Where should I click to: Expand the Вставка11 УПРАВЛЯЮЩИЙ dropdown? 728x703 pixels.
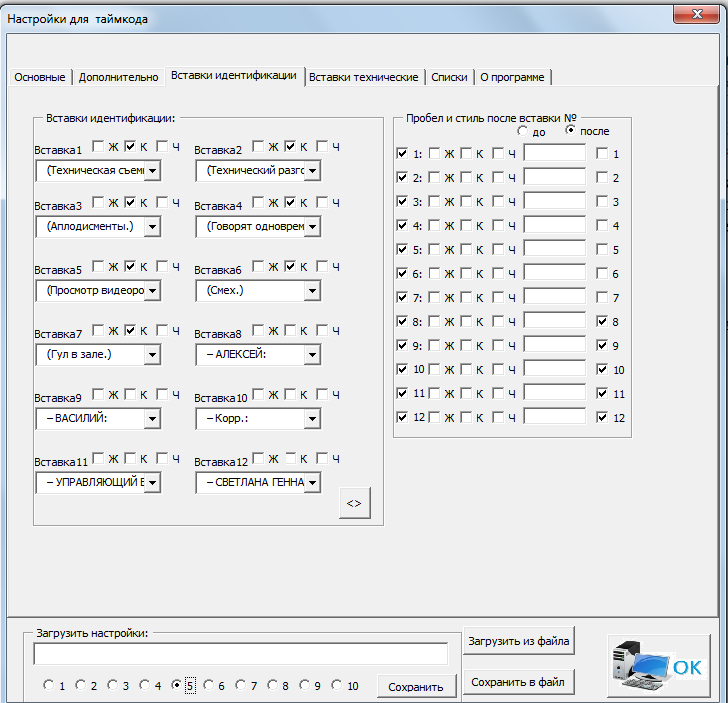pyautogui.click(x=152, y=483)
